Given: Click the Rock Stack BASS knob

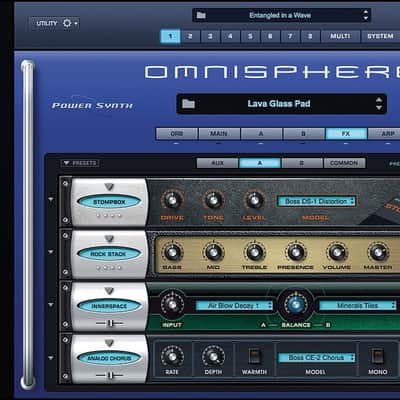Looking at the screenshot, I should (172, 252).
